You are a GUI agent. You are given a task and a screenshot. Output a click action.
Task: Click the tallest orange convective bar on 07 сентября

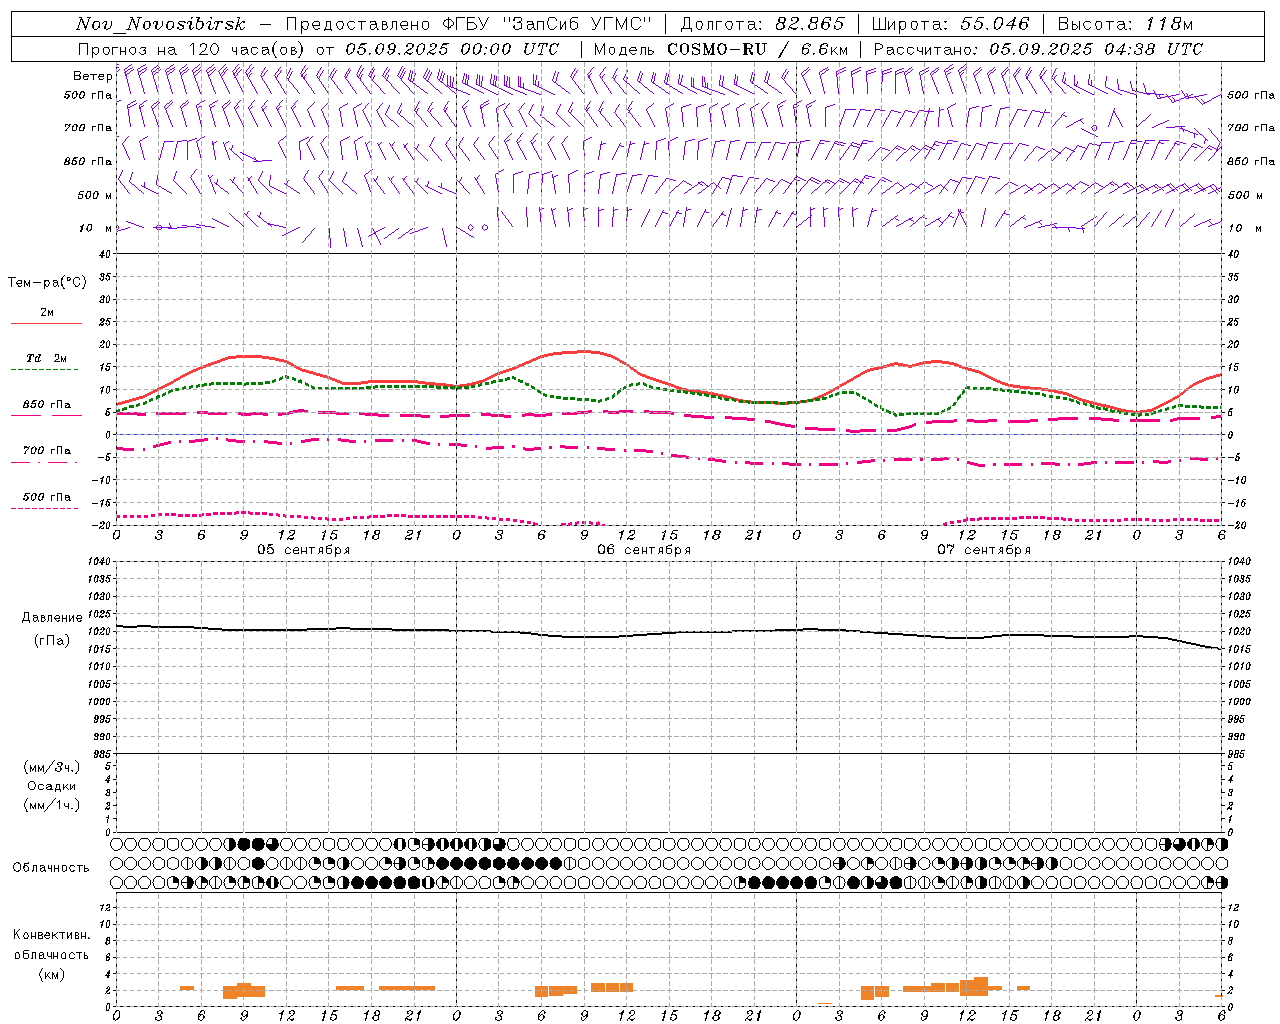980,985
